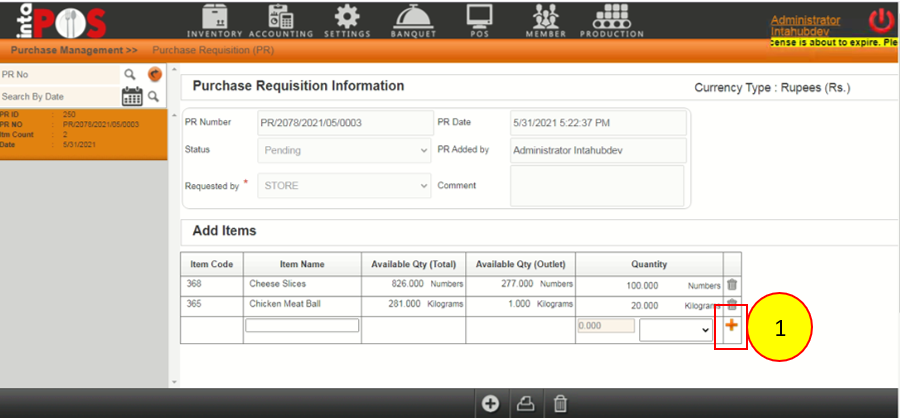Expand the Status dropdown
Screen dimensions: 900x418
344,151
